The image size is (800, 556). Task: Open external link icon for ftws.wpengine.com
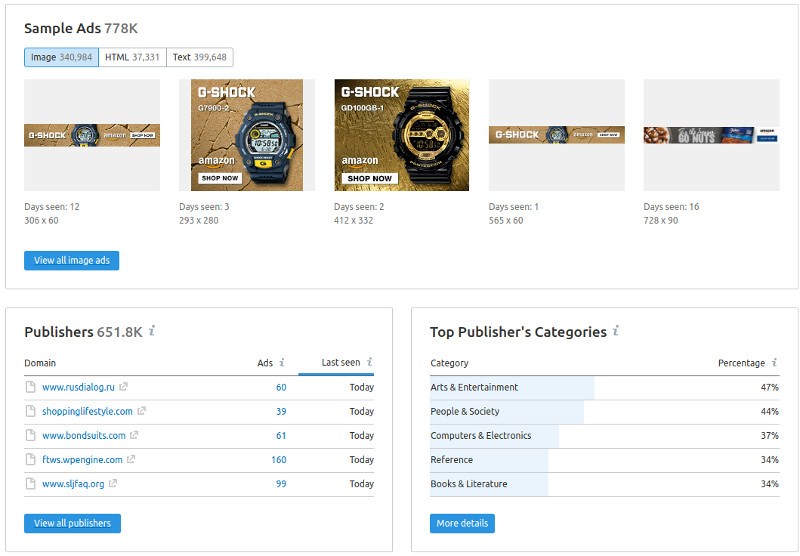[131, 459]
